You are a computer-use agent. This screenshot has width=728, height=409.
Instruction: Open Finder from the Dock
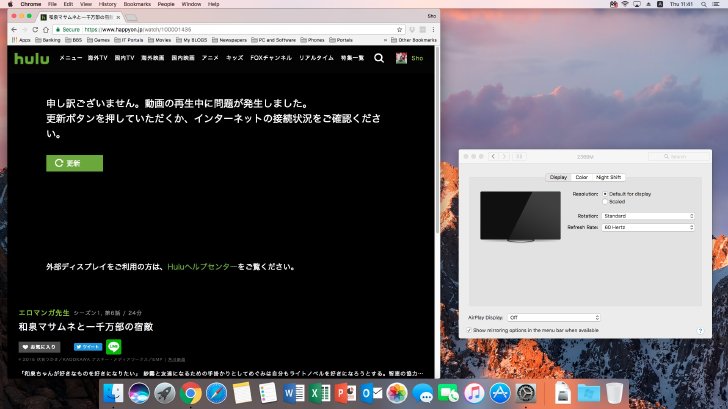pos(113,393)
